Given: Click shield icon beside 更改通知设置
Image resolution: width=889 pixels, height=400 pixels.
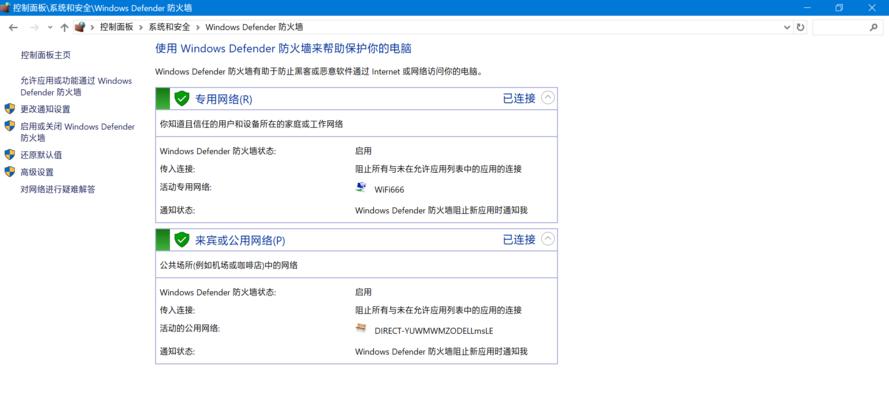Looking at the screenshot, I should 10,109.
